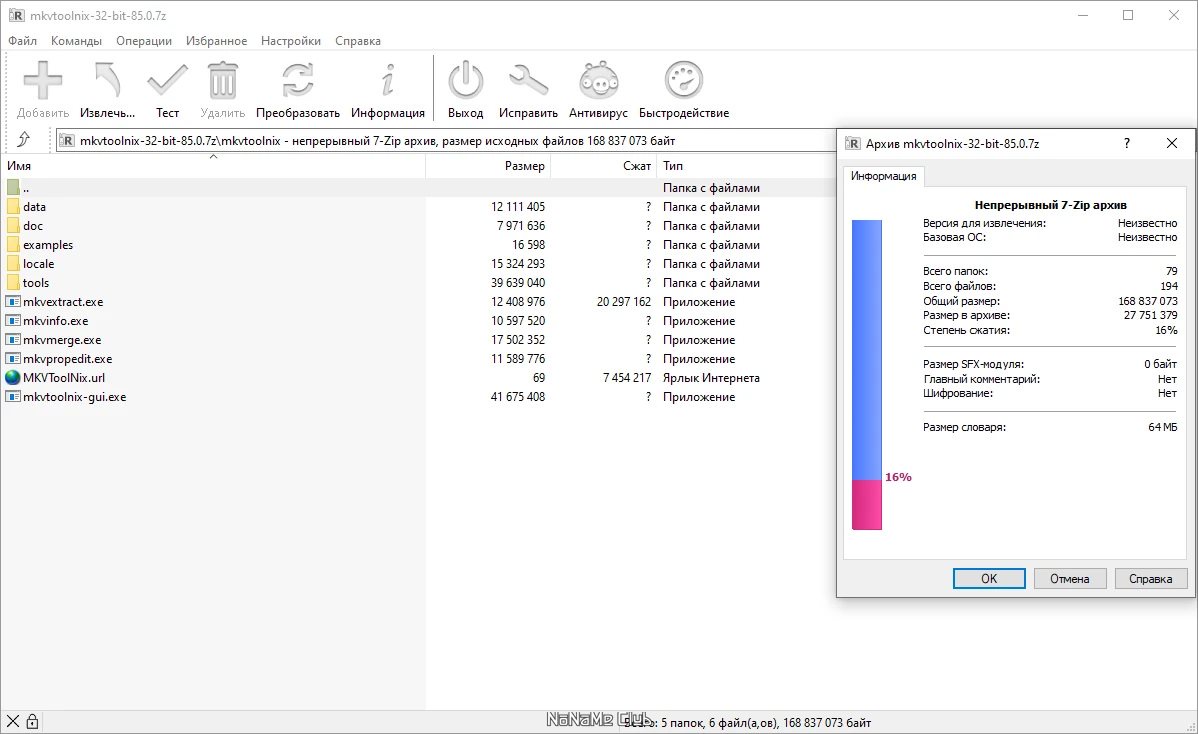This screenshot has width=1198, height=734.
Task: Go up one folder with arrow icon
Action: tap(24, 140)
